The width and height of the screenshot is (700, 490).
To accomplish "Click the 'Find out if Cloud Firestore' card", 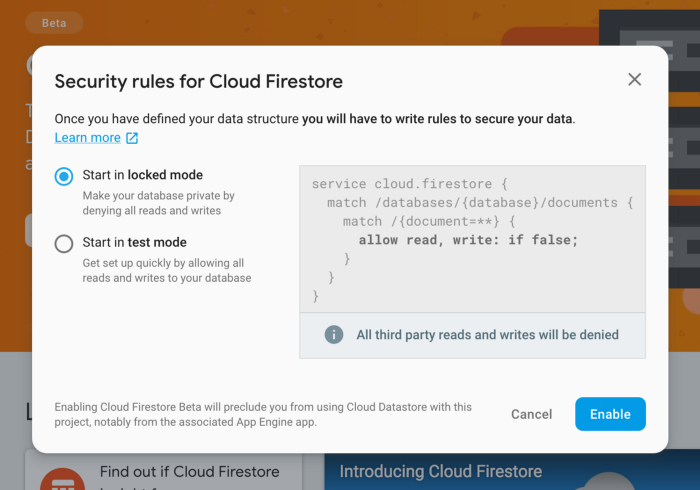I will pos(163,472).
